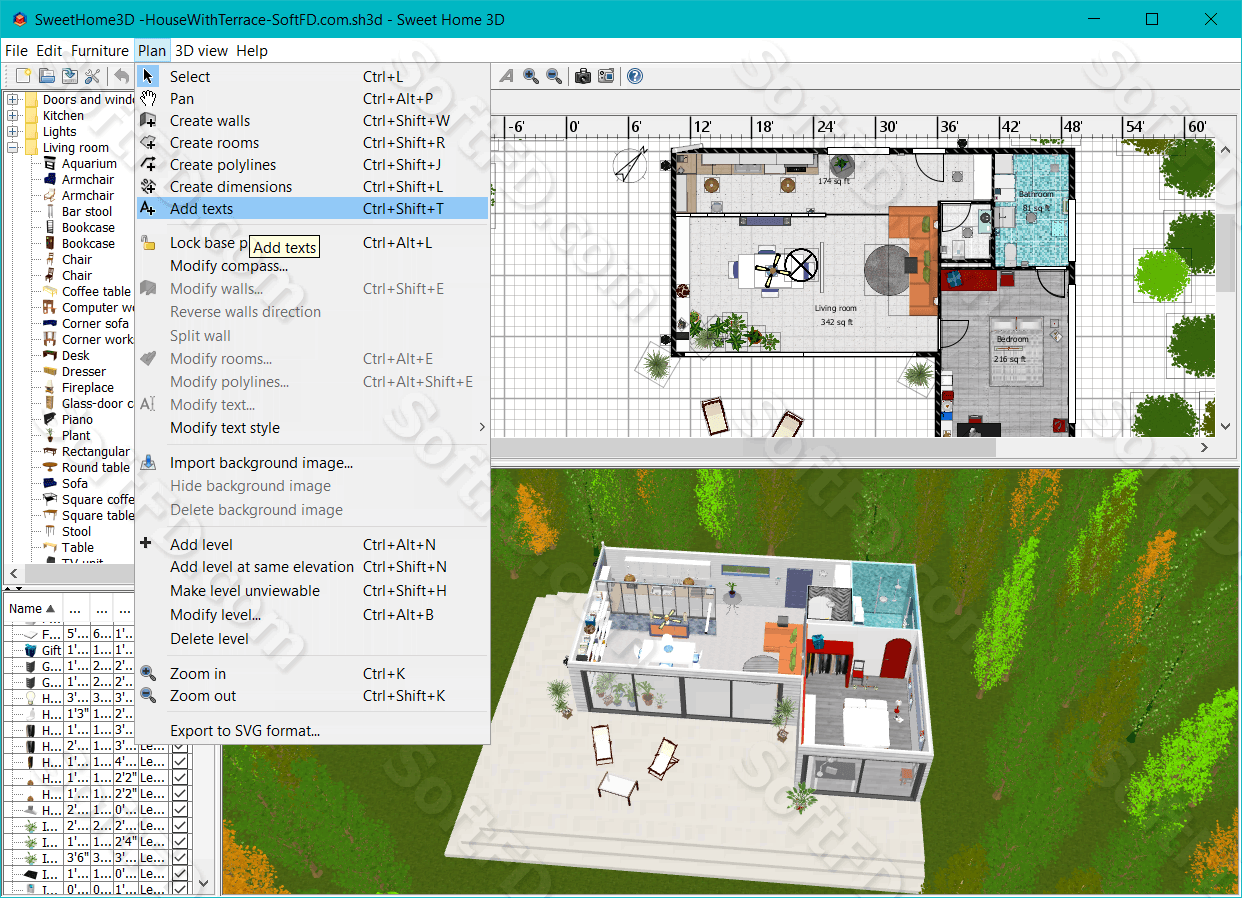This screenshot has width=1242, height=898.
Task: Open the Help menu
Action: tap(252, 50)
